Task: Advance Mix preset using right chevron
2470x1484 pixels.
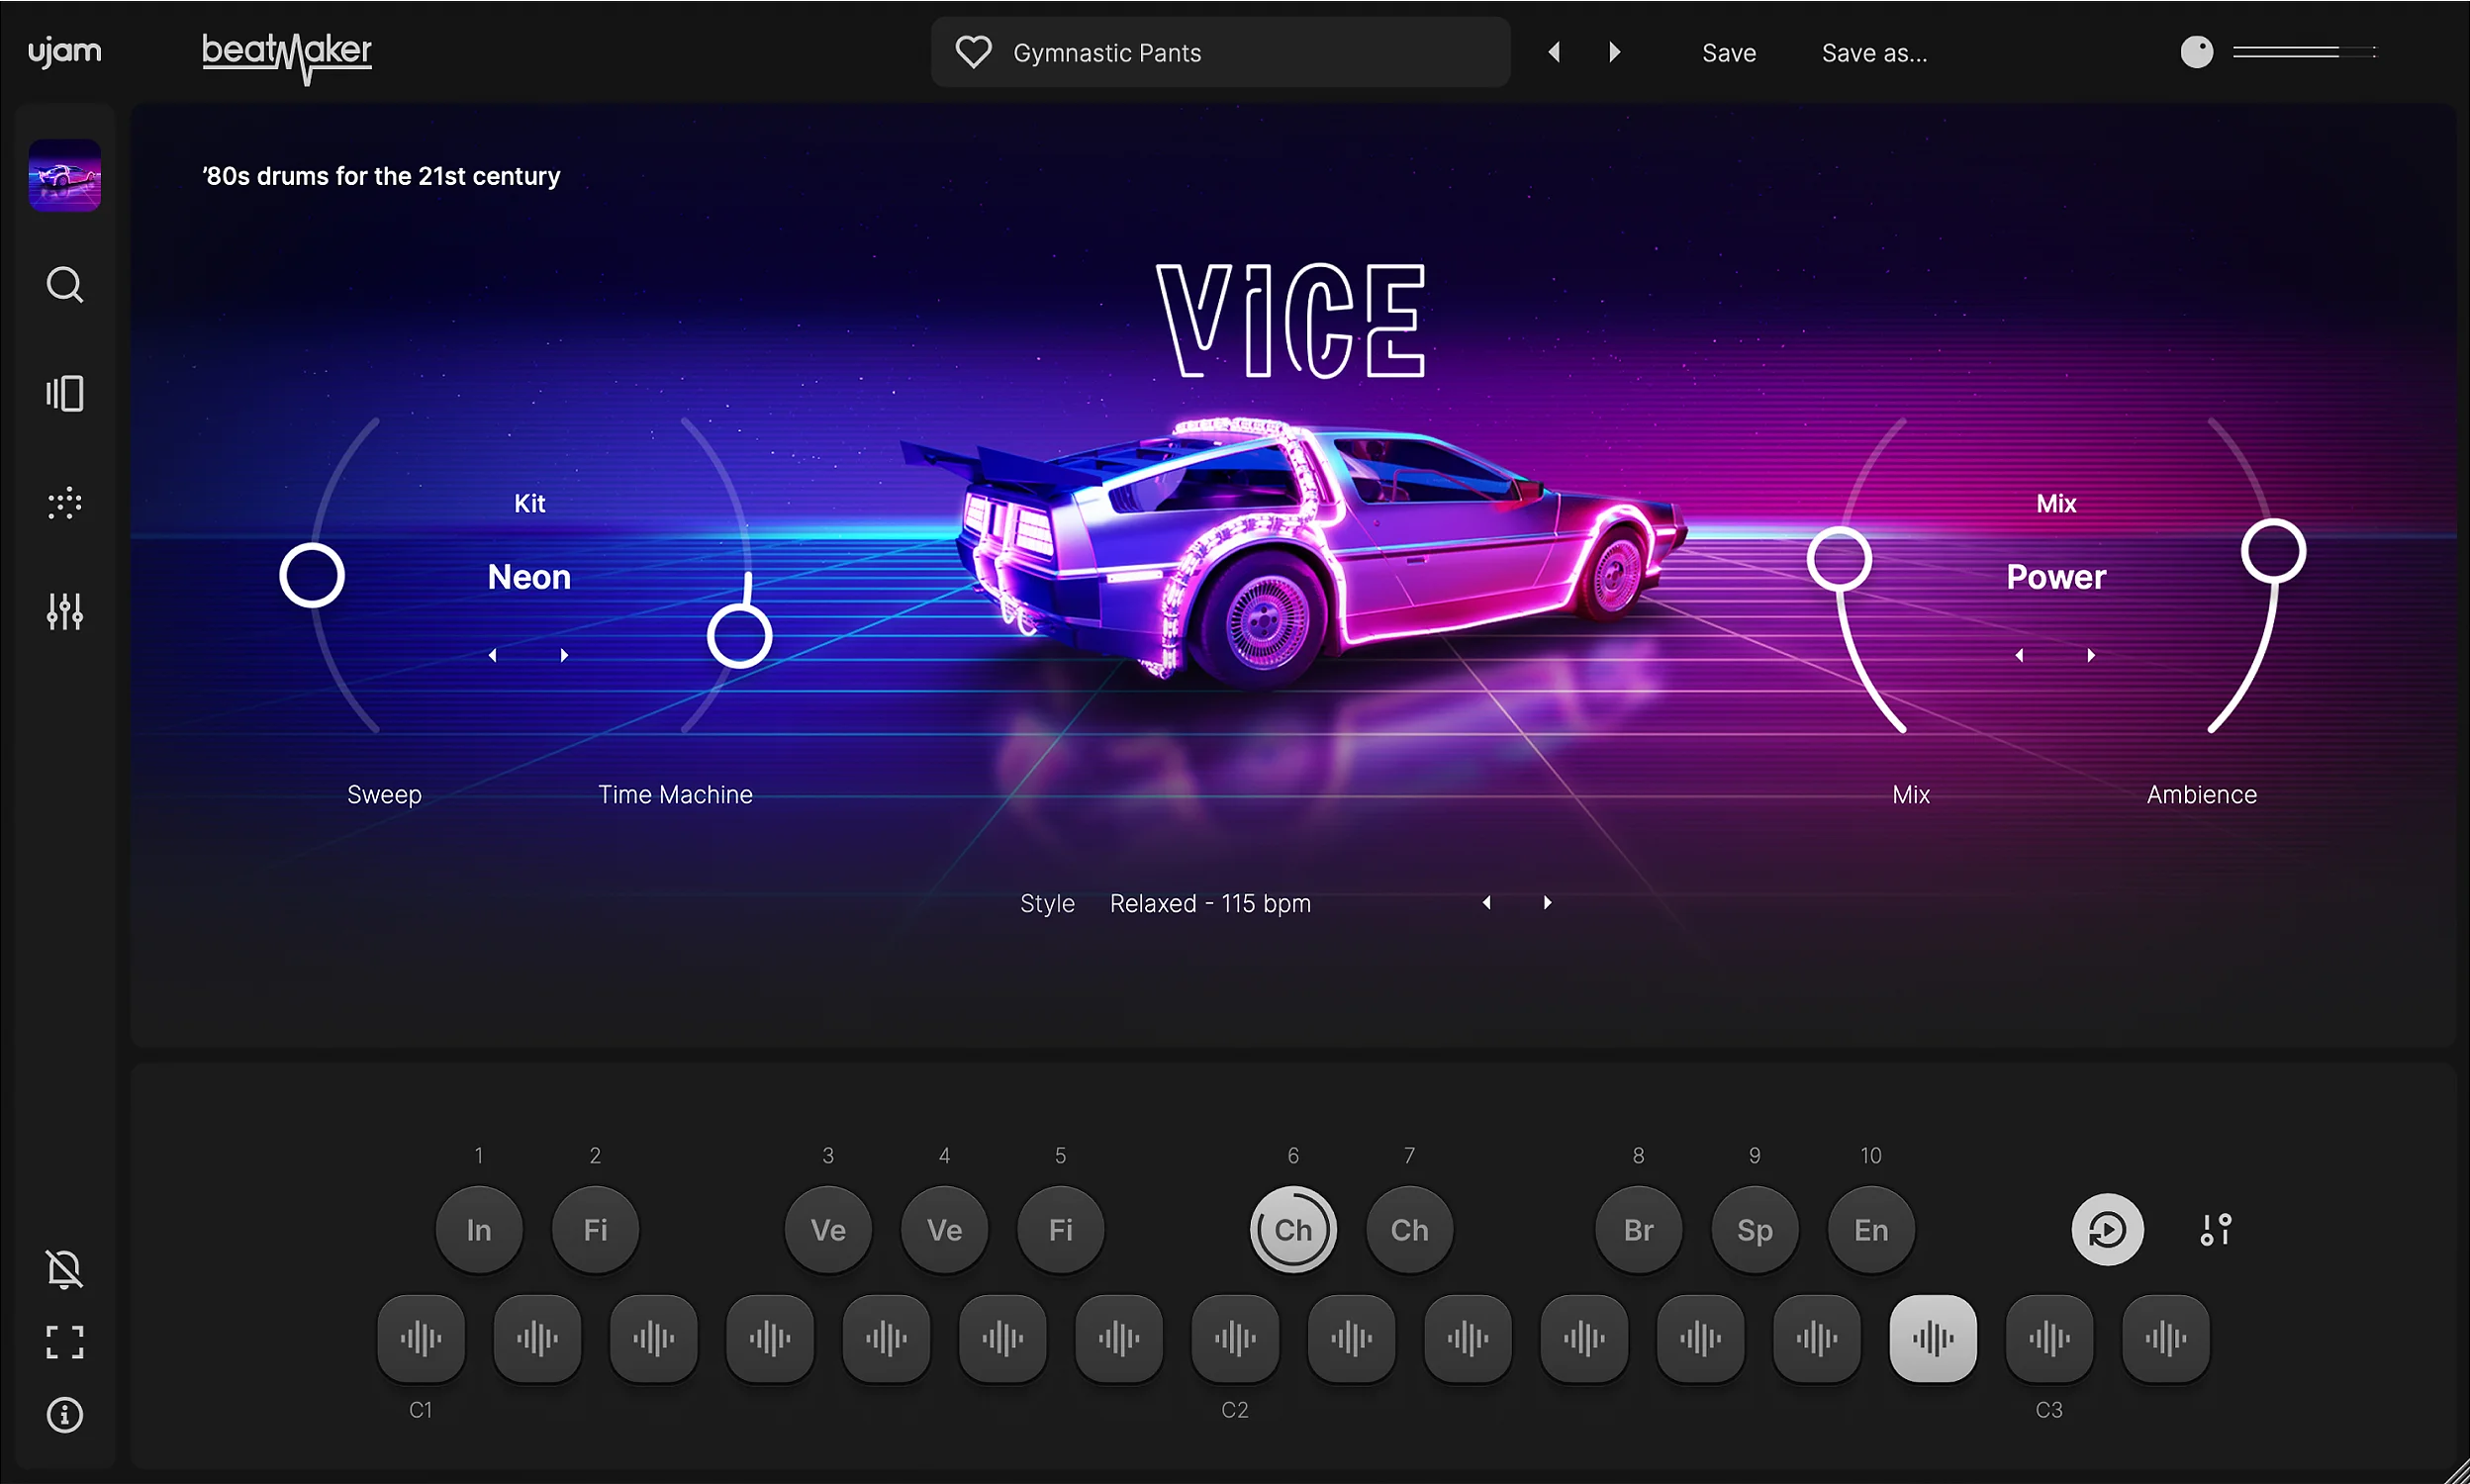Action: coord(2089,655)
